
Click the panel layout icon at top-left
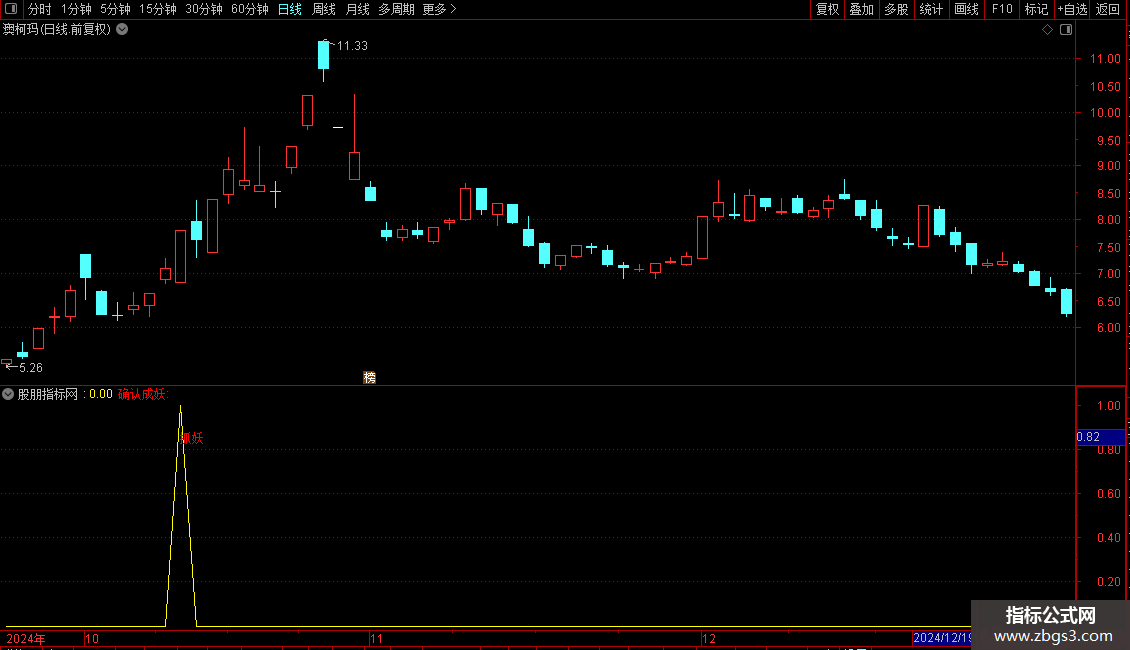click(11, 9)
